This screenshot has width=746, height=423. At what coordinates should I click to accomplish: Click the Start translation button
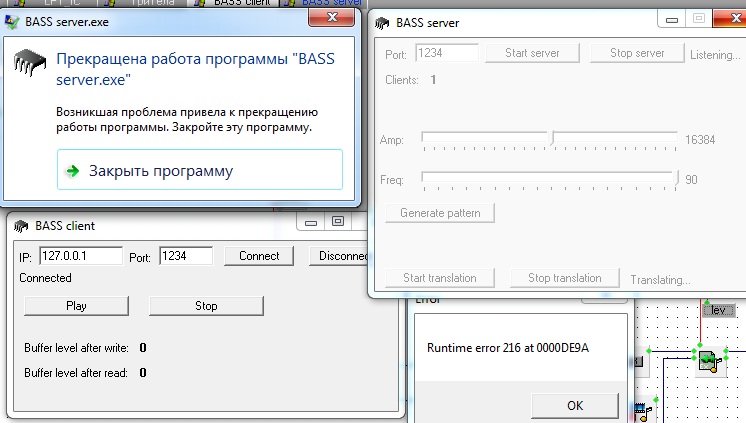(x=439, y=278)
